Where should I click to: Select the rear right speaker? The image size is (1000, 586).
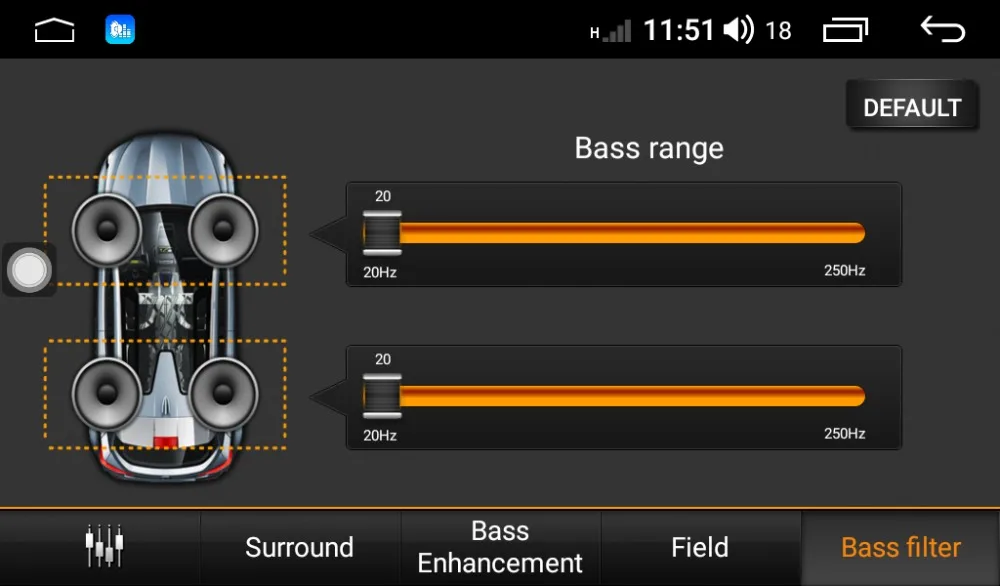tap(224, 393)
